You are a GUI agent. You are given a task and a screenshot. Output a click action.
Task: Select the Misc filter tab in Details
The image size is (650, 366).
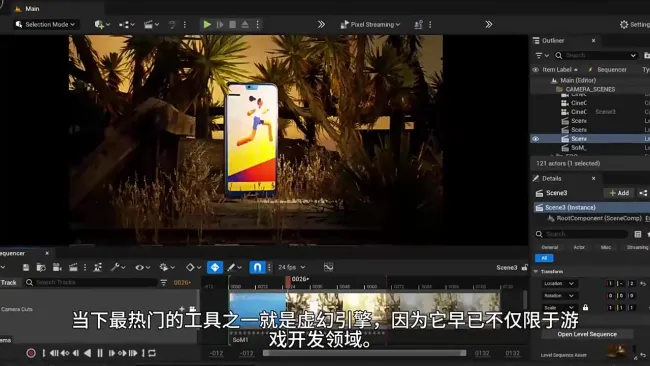click(606, 247)
